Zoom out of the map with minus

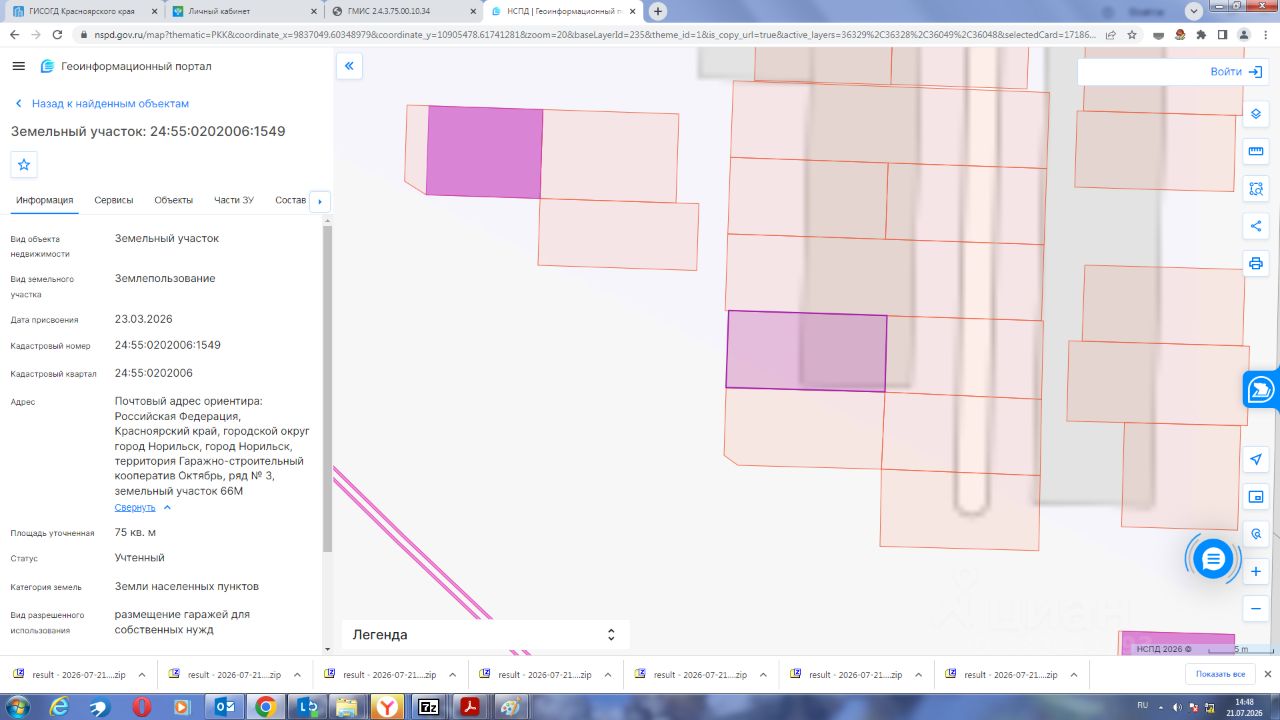1256,608
